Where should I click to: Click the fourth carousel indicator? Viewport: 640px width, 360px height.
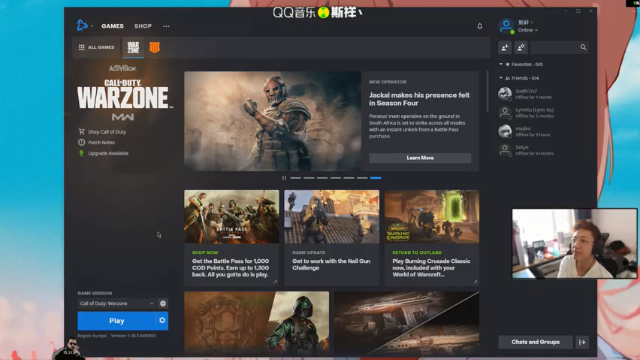click(336, 178)
